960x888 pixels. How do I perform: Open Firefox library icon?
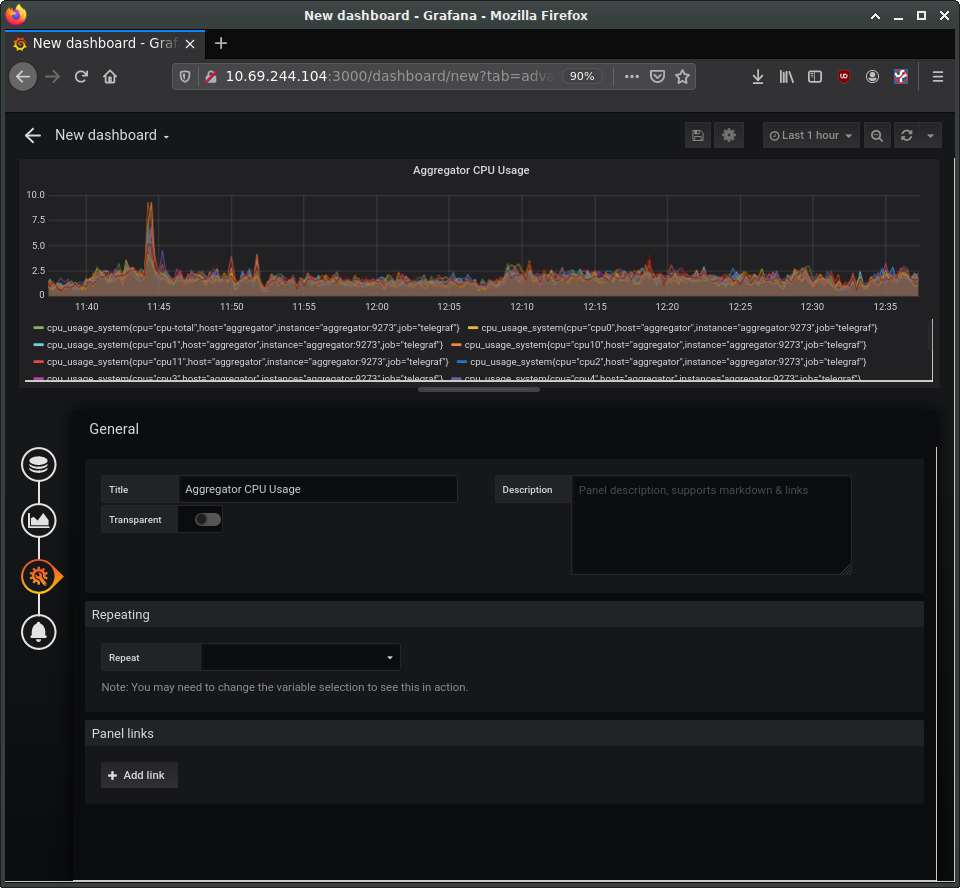787,77
